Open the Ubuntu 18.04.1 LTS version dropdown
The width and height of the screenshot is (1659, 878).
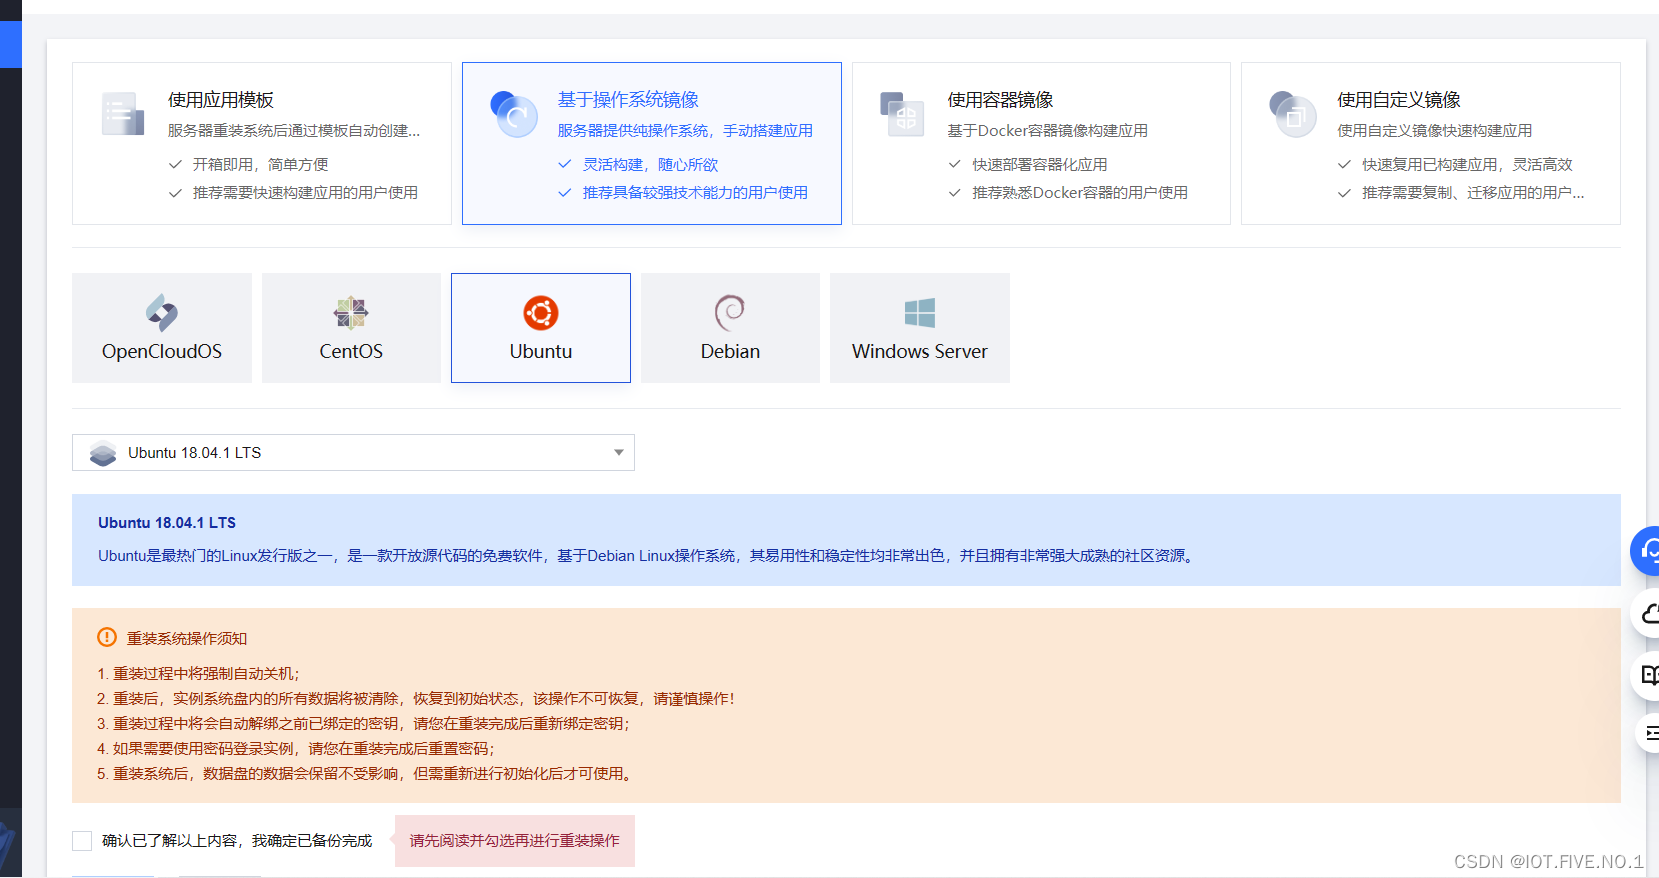pyautogui.click(x=353, y=453)
